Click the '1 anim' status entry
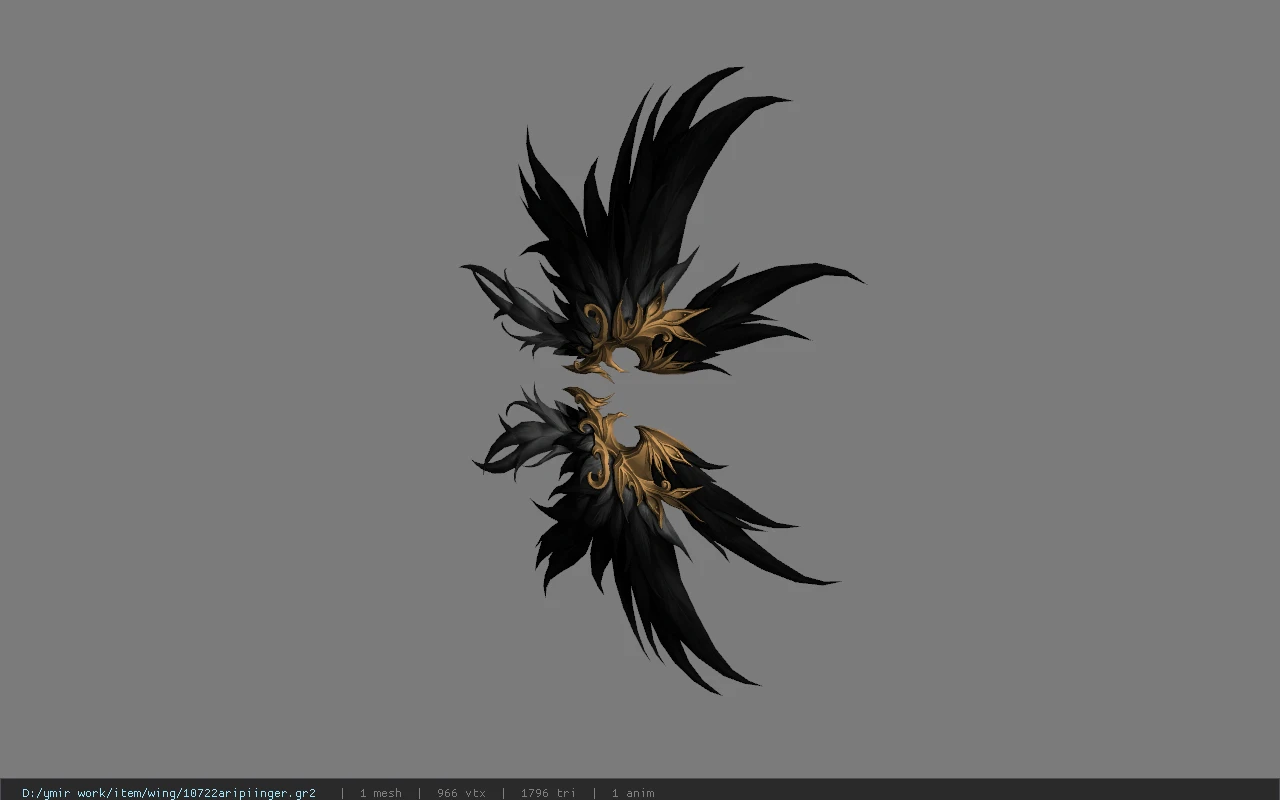This screenshot has width=1280, height=800. 633,793
